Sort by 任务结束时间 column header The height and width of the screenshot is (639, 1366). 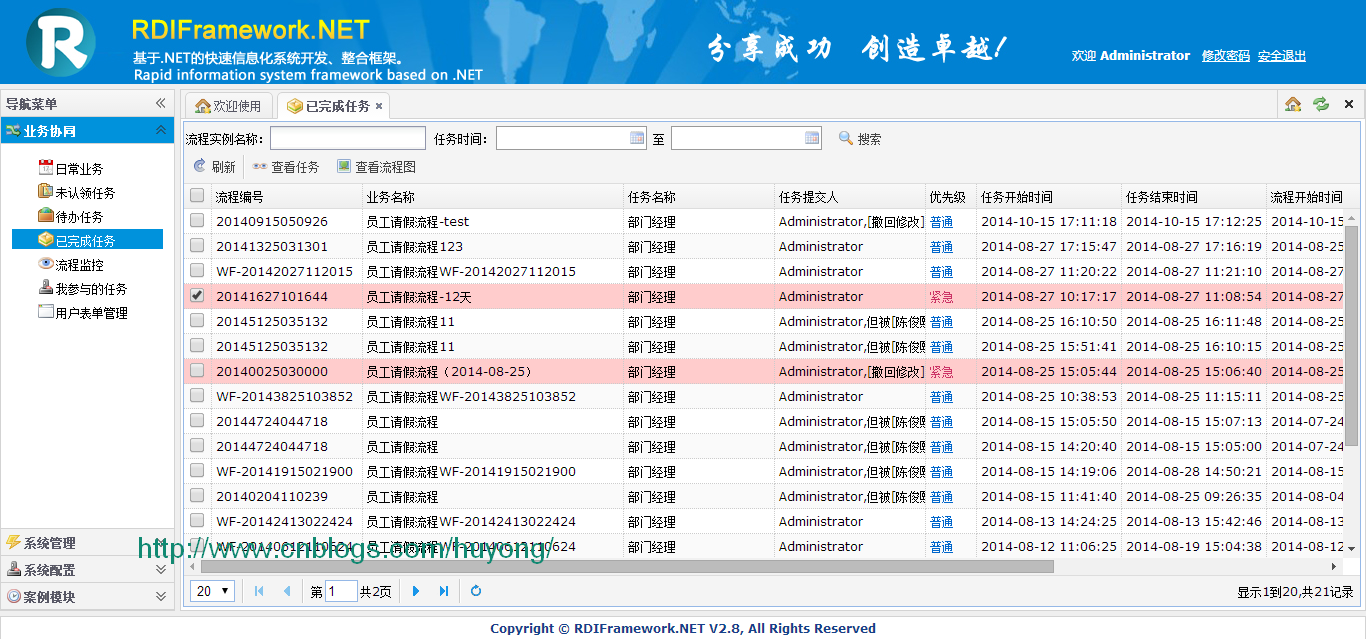pos(1194,196)
